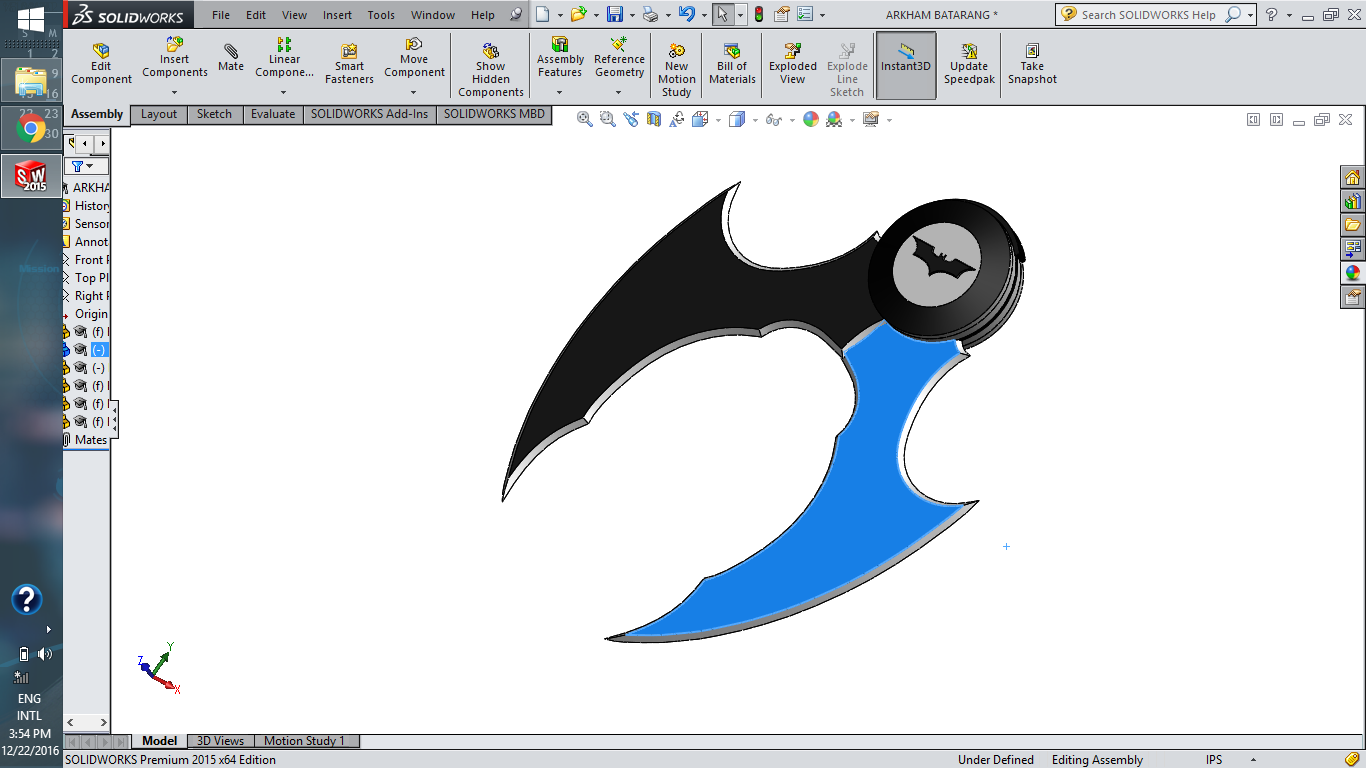
Task: Click the Save icon
Action: pos(615,14)
